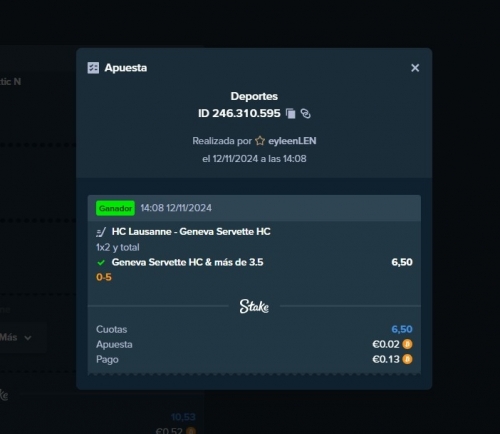Click the Stake logo in the receipt

(x=254, y=306)
